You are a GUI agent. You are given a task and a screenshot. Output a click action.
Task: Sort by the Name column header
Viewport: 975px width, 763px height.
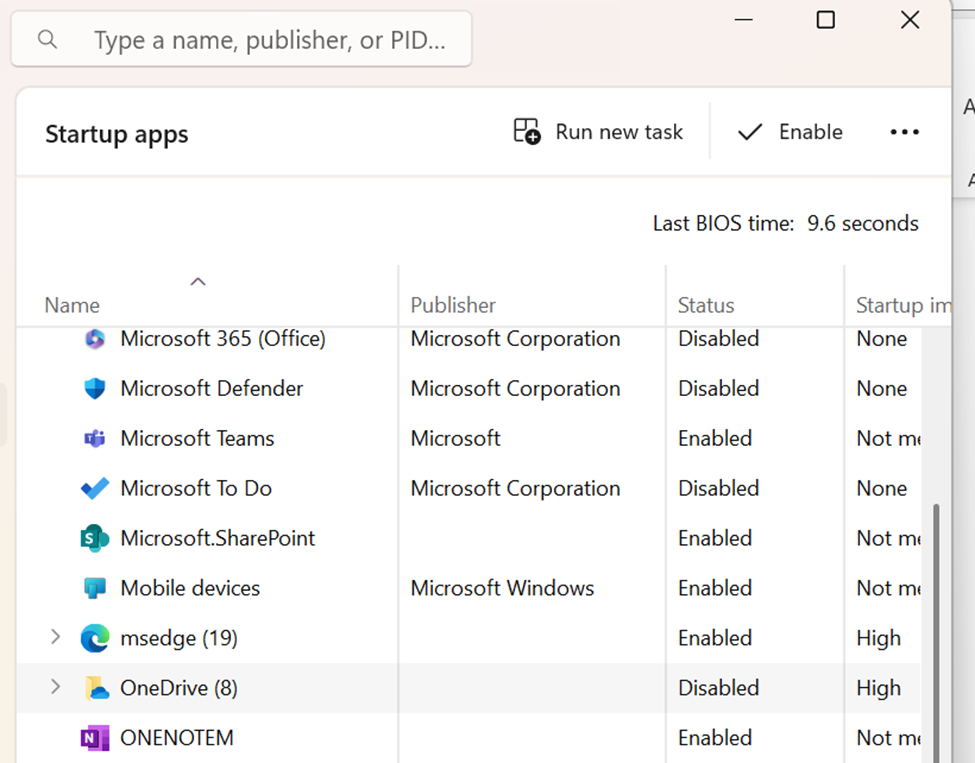72,305
